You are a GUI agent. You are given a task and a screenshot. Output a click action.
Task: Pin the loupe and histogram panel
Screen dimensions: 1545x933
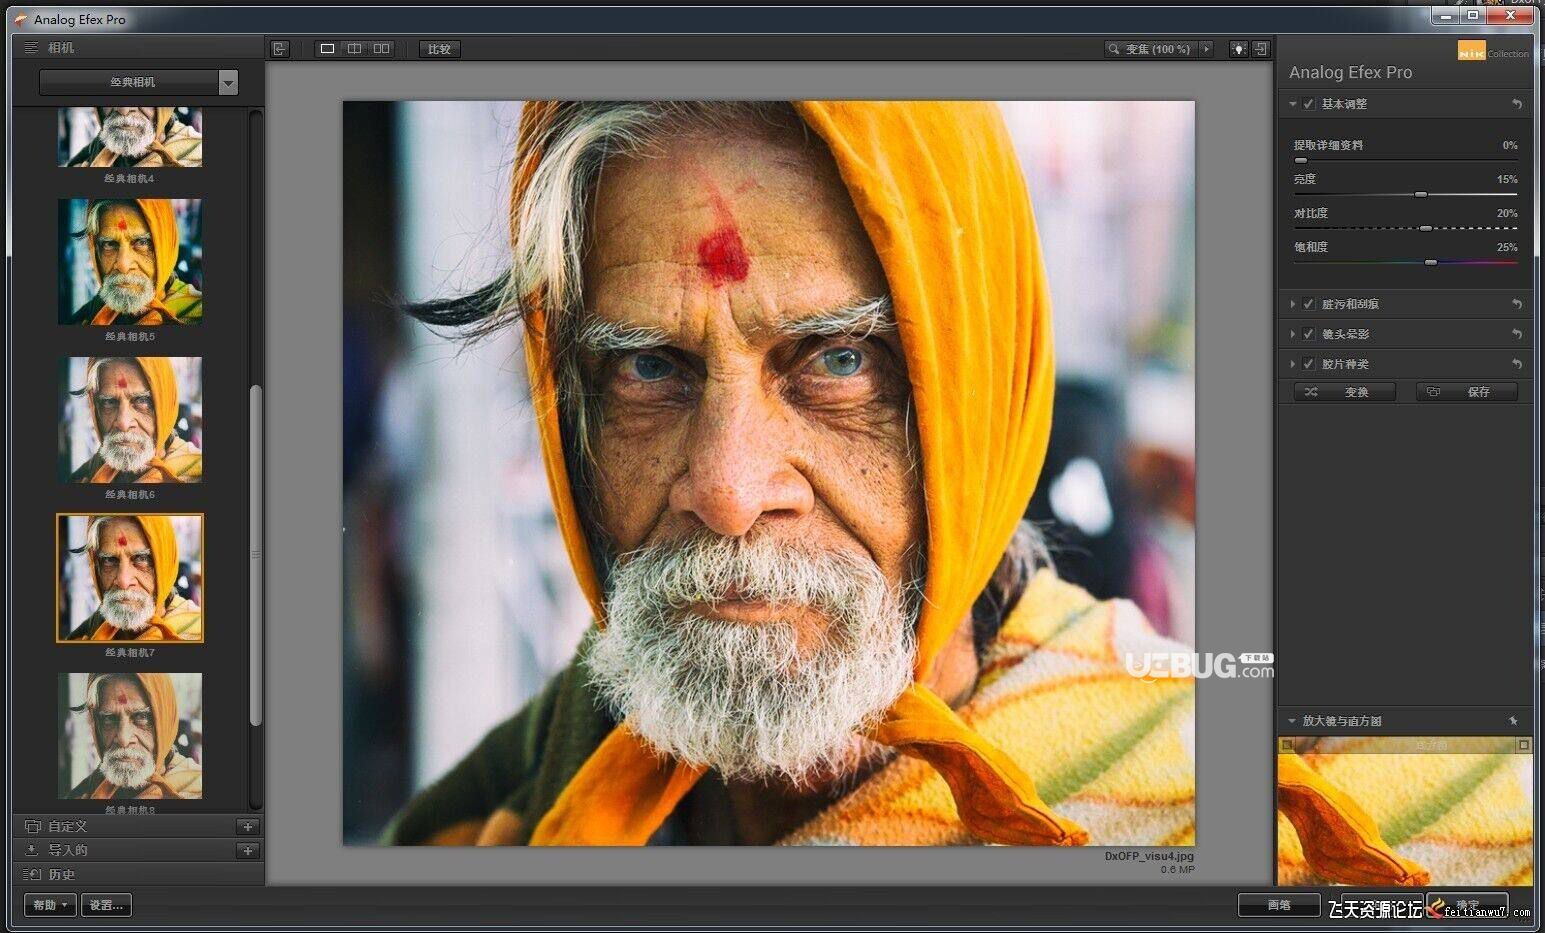coord(1513,720)
